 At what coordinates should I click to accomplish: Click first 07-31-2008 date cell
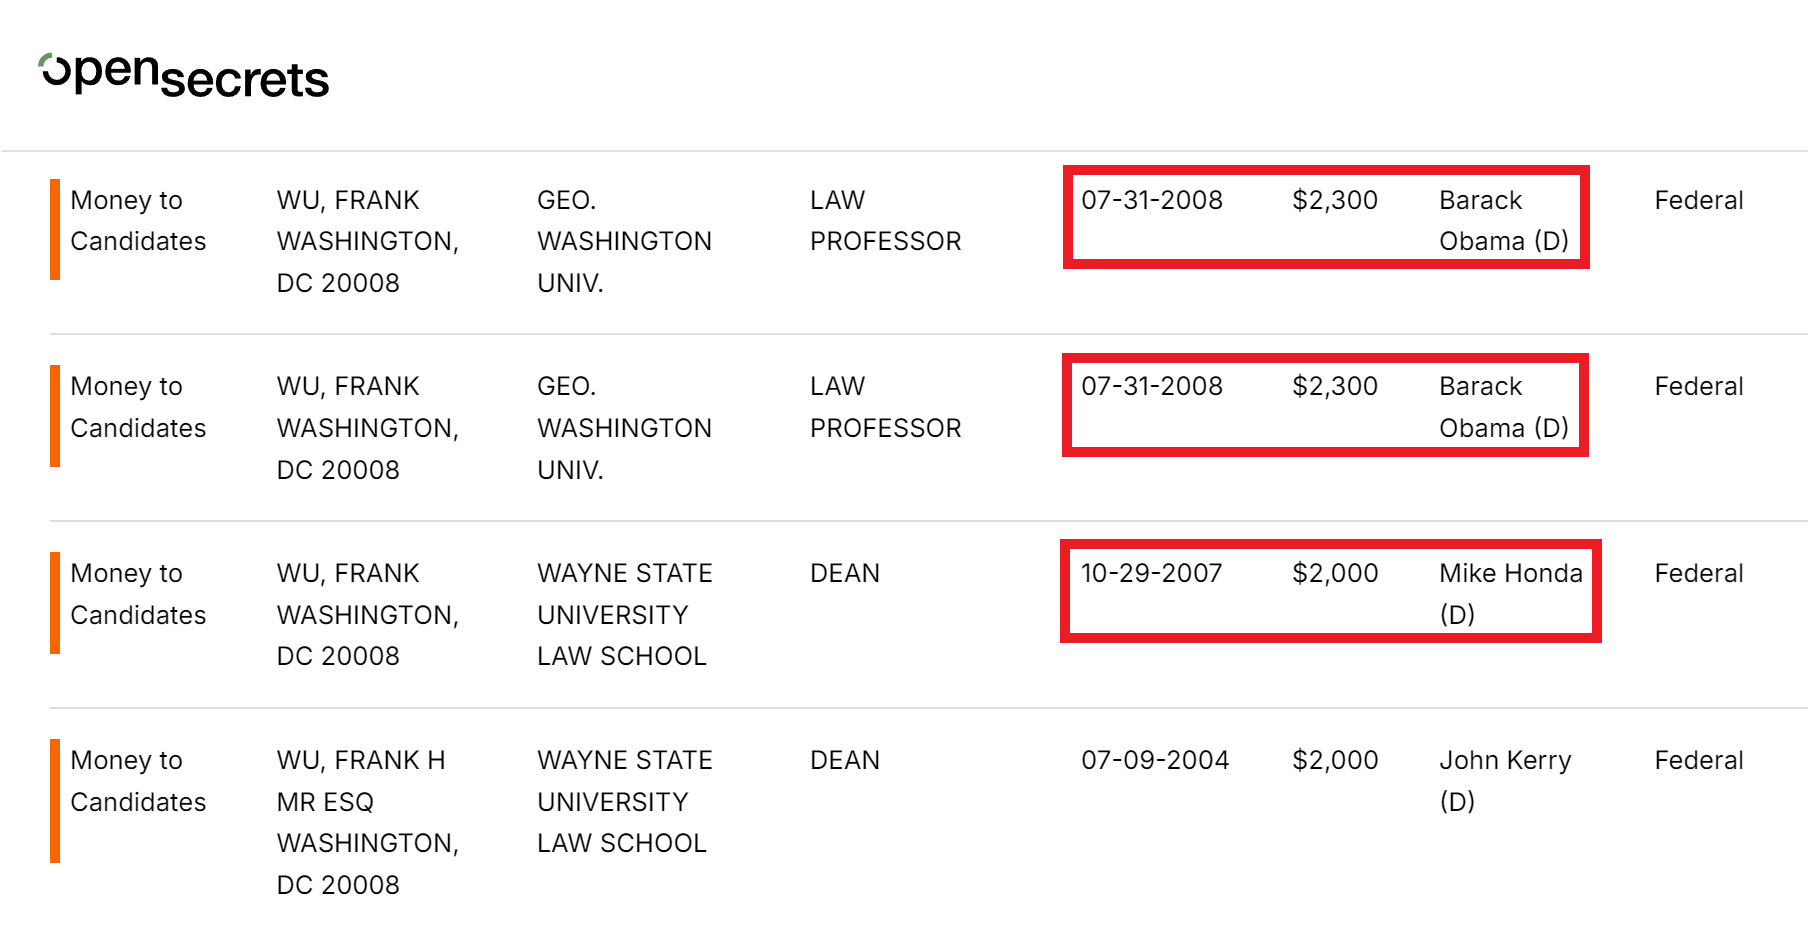1152,200
